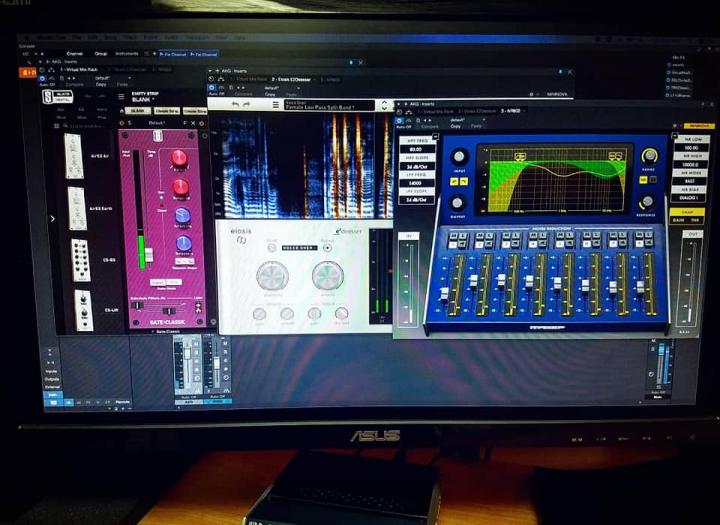
Task: Click the HPF FREQ value 80.00
Action: tap(416, 149)
